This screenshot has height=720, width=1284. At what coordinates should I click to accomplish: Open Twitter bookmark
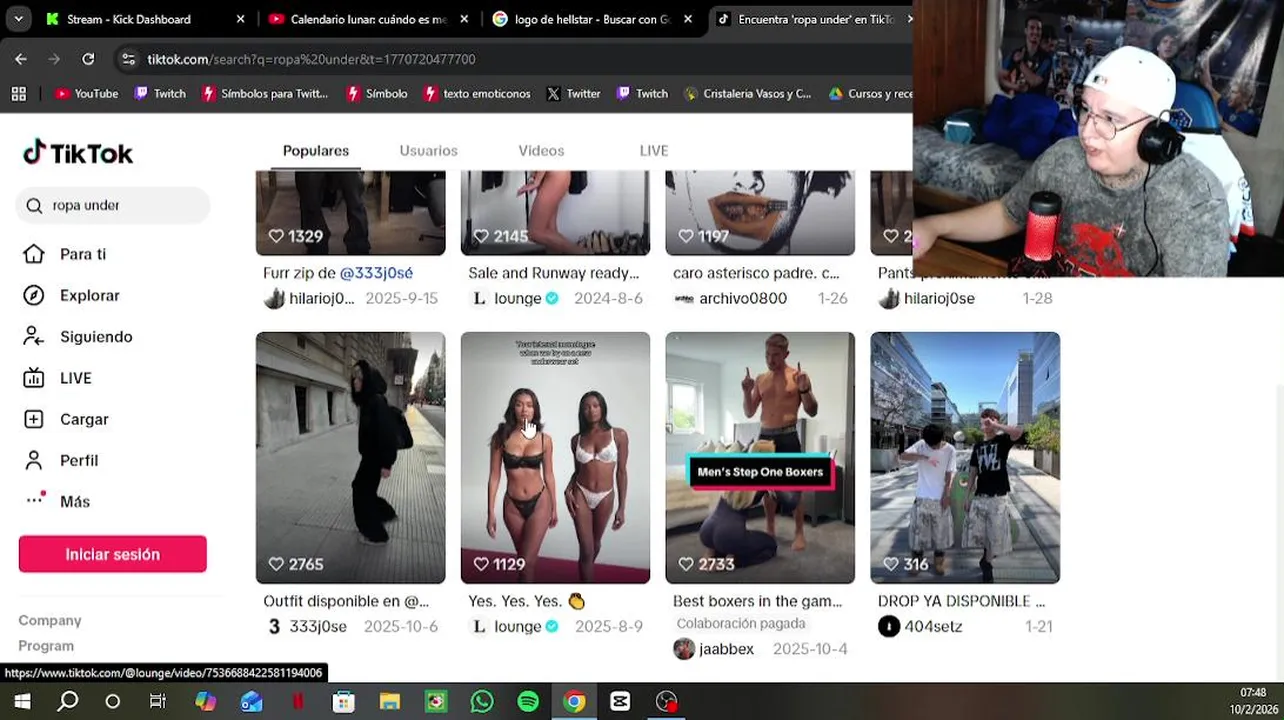pyautogui.click(x=574, y=93)
